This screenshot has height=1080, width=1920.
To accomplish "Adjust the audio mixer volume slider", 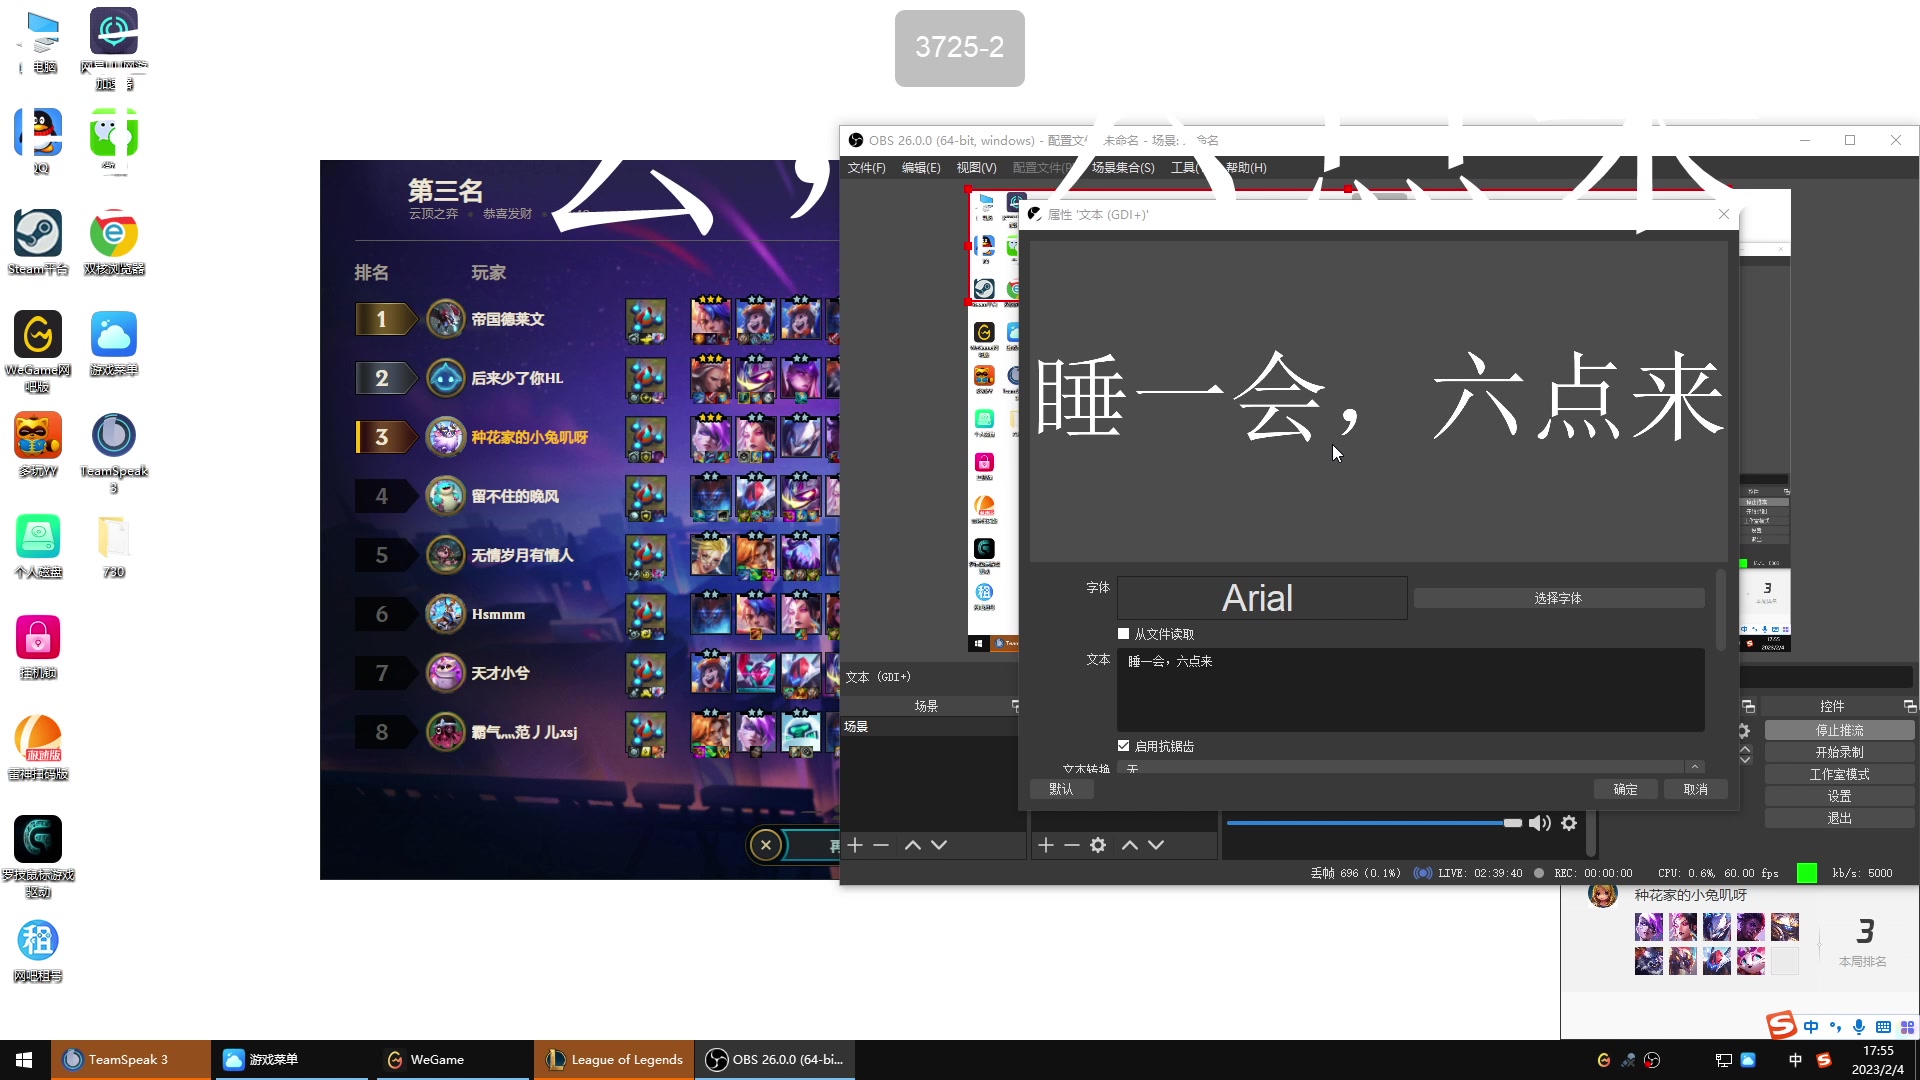I will (1374, 823).
